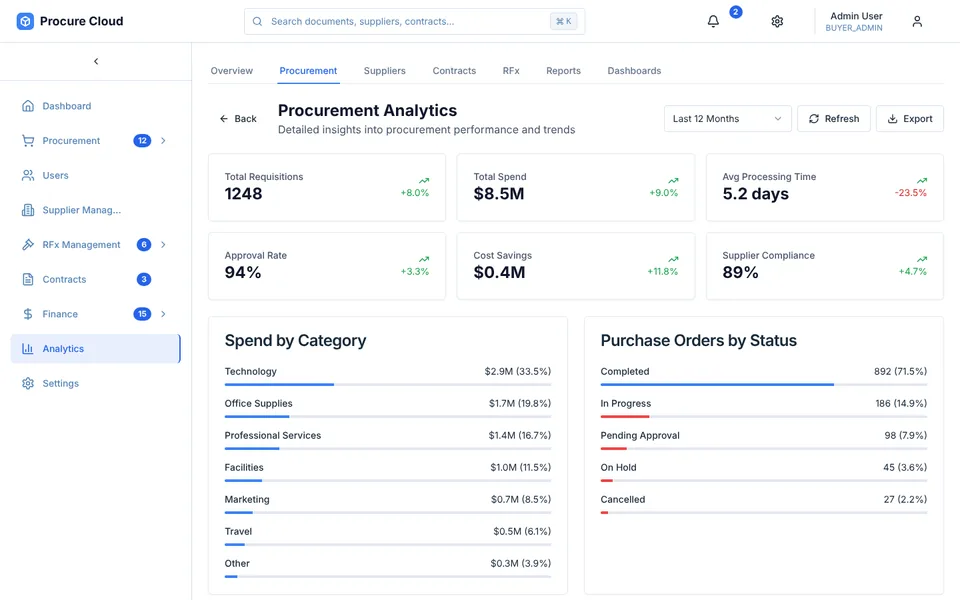This screenshot has width=960, height=600.
Task: Click the Procurement cart icon
Action: pos(28,141)
